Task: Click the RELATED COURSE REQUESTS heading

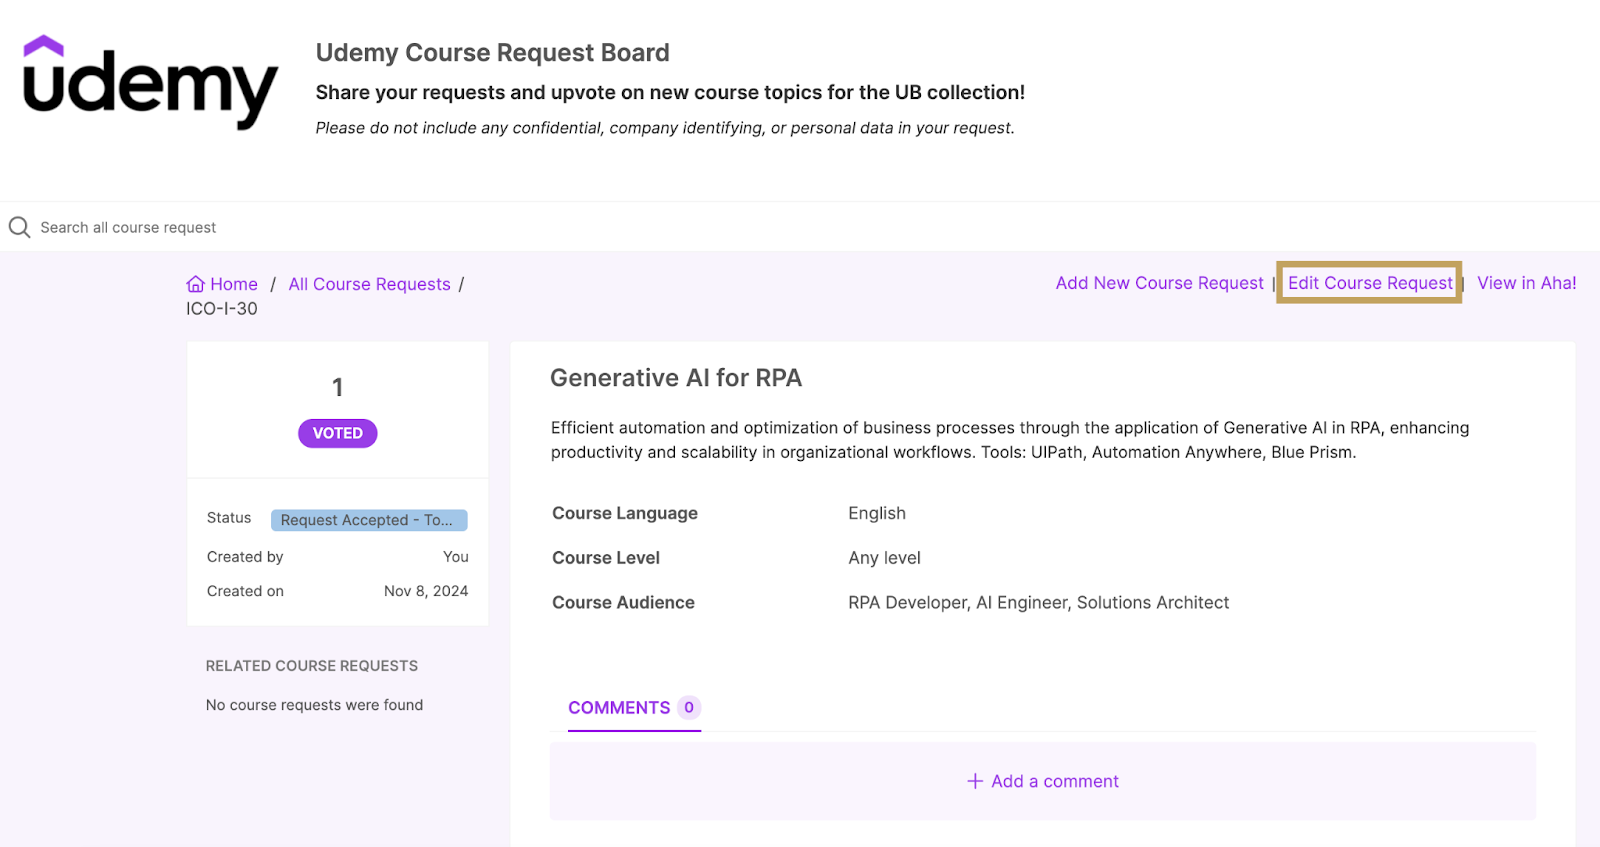Action: [x=311, y=666]
